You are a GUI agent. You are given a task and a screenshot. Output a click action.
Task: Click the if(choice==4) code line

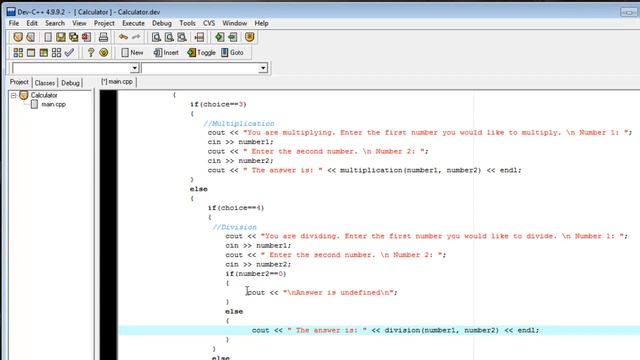236,208
